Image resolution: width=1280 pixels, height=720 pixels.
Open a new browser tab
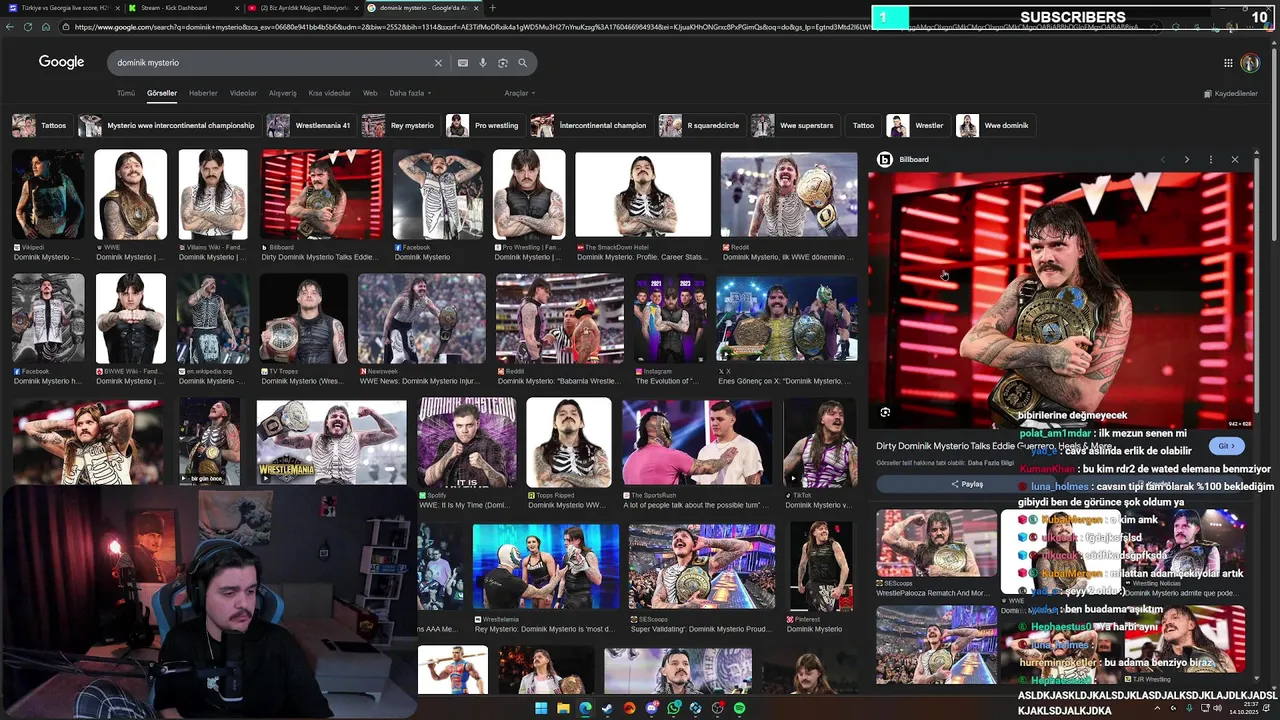(x=491, y=8)
